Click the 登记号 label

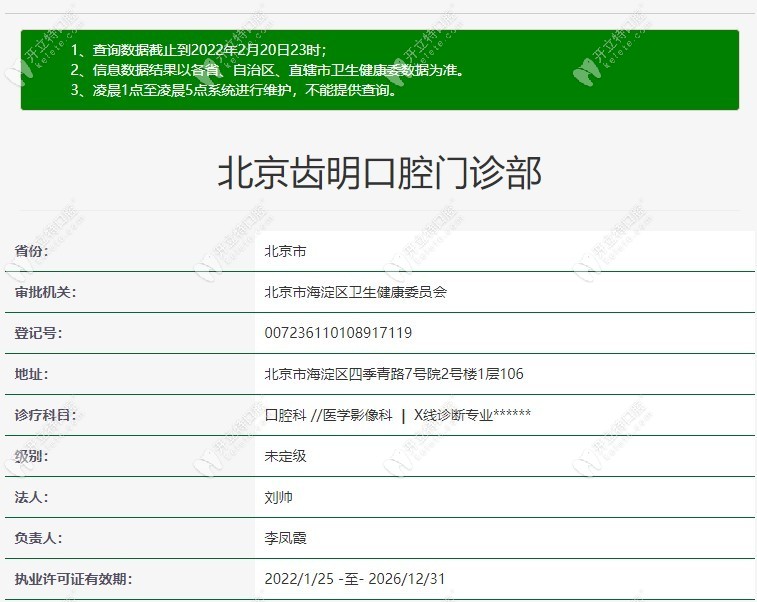(38, 333)
